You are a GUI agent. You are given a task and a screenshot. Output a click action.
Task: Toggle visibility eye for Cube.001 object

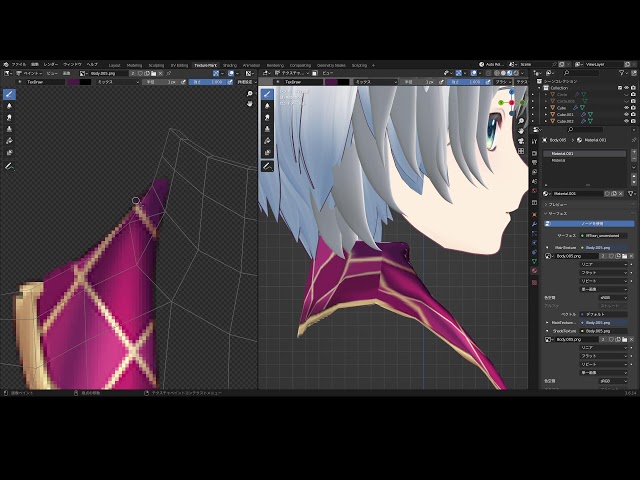[626, 115]
